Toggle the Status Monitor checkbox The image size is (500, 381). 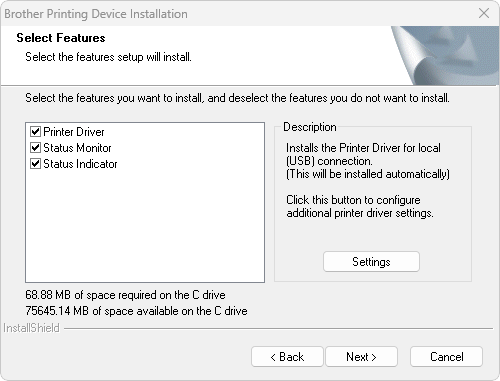35,148
